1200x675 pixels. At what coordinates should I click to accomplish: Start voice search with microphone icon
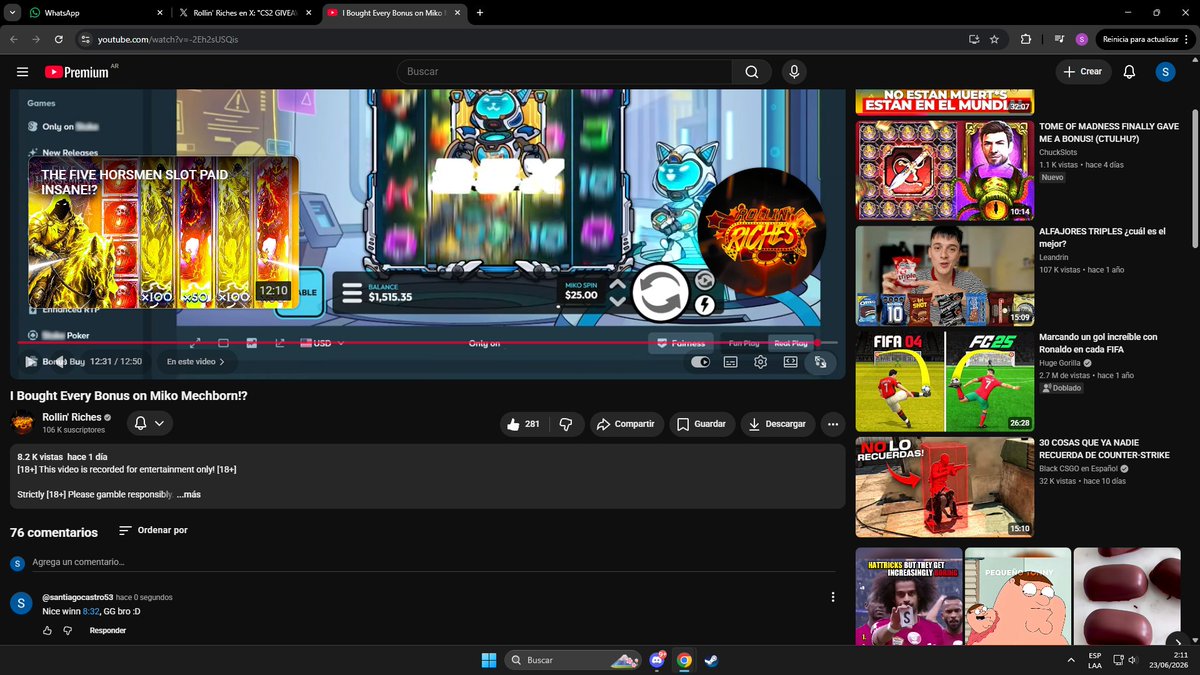click(x=794, y=72)
